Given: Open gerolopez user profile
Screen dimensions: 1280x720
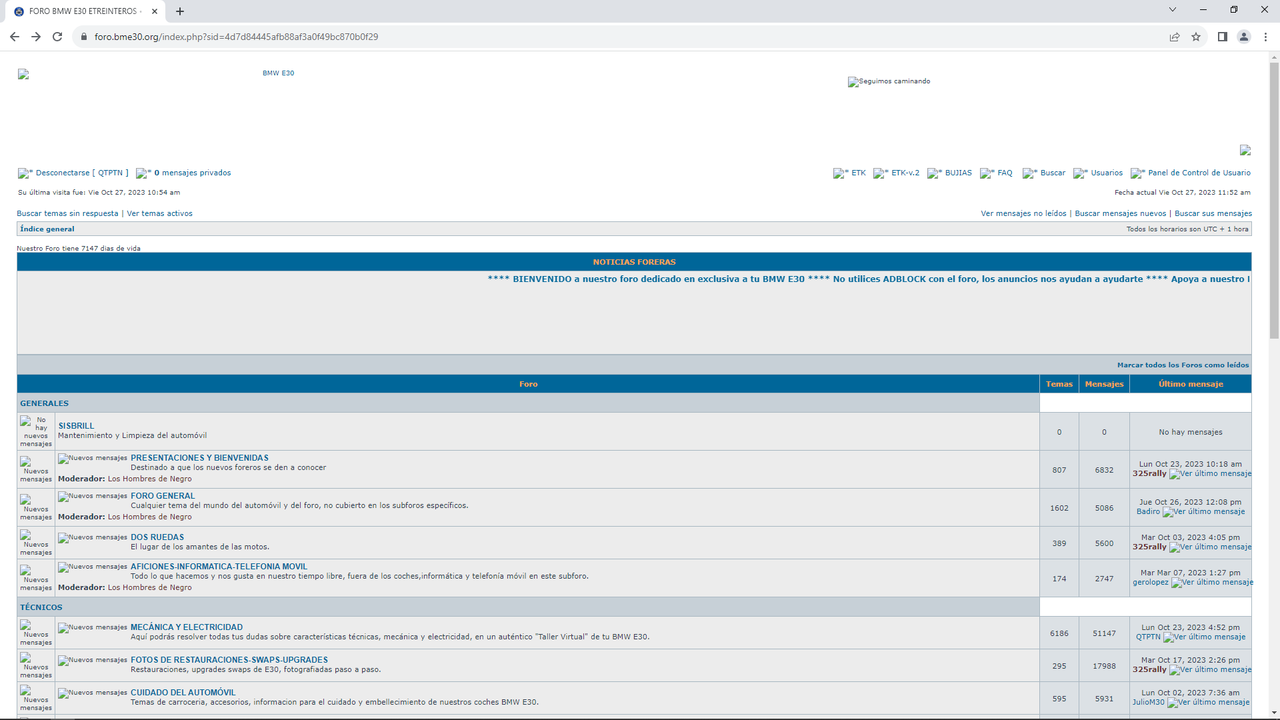Looking at the screenshot, I should click(1150, 582).
